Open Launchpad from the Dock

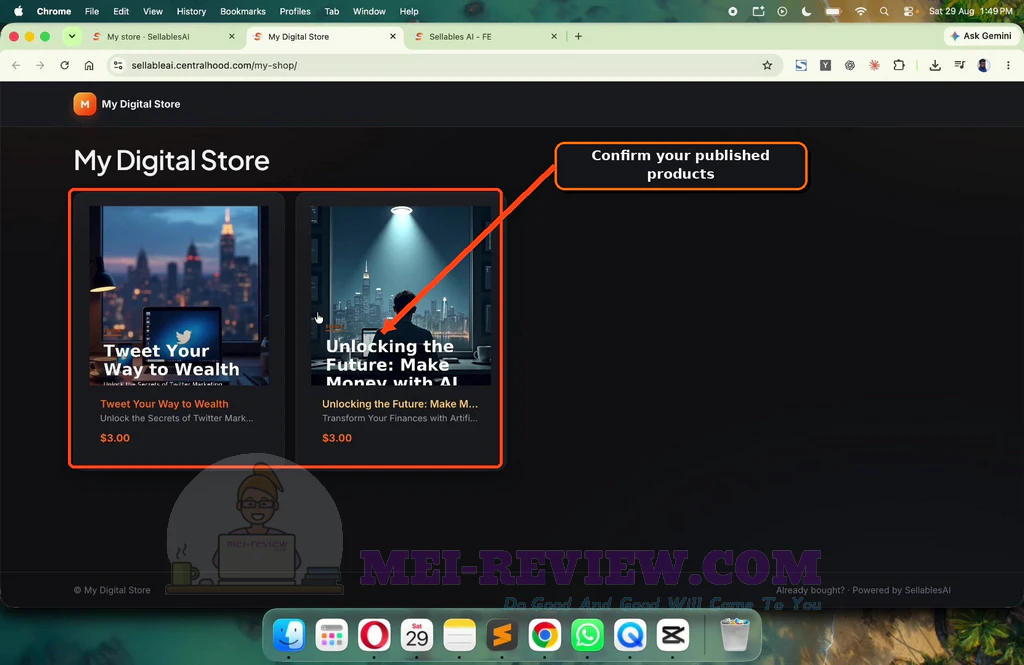[x=332, y=635]
